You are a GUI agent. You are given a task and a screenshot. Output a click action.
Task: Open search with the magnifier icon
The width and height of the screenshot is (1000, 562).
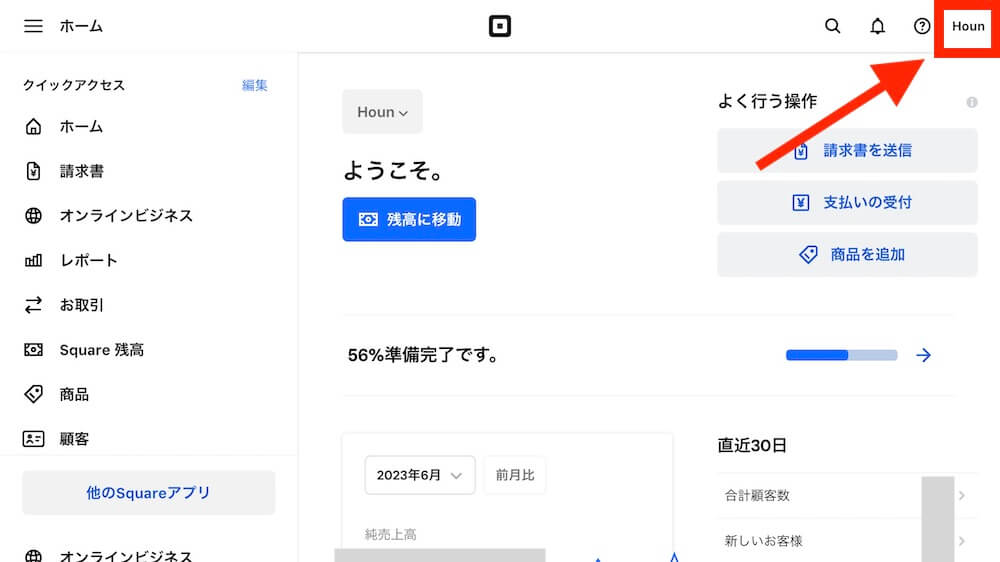click(x=832, y=26)
